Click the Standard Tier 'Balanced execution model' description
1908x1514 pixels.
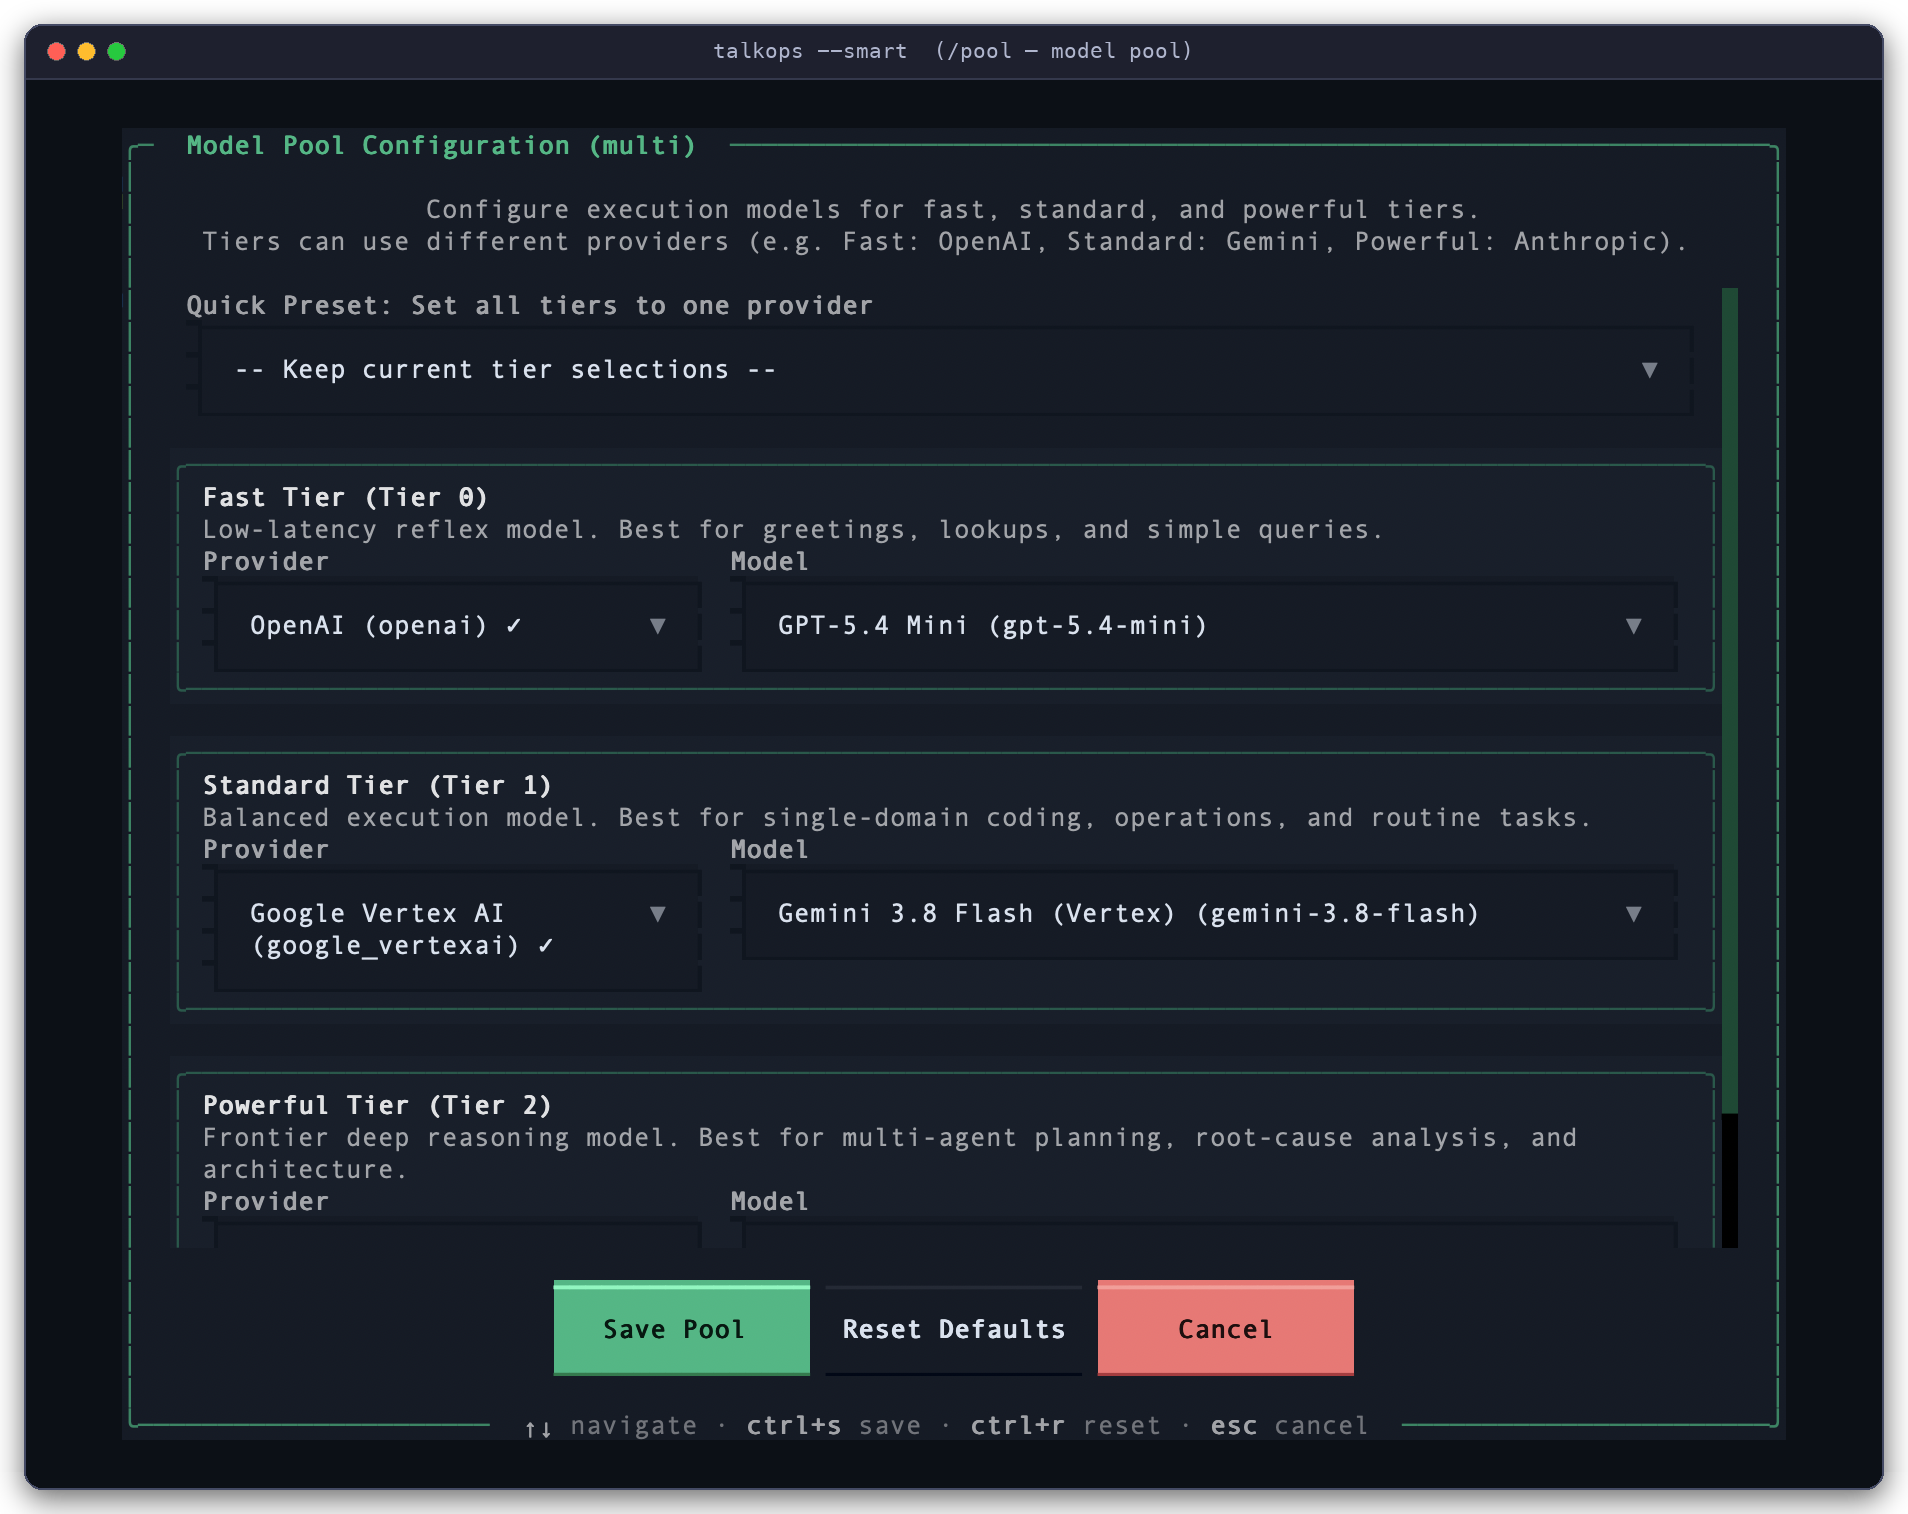(897, 817)
